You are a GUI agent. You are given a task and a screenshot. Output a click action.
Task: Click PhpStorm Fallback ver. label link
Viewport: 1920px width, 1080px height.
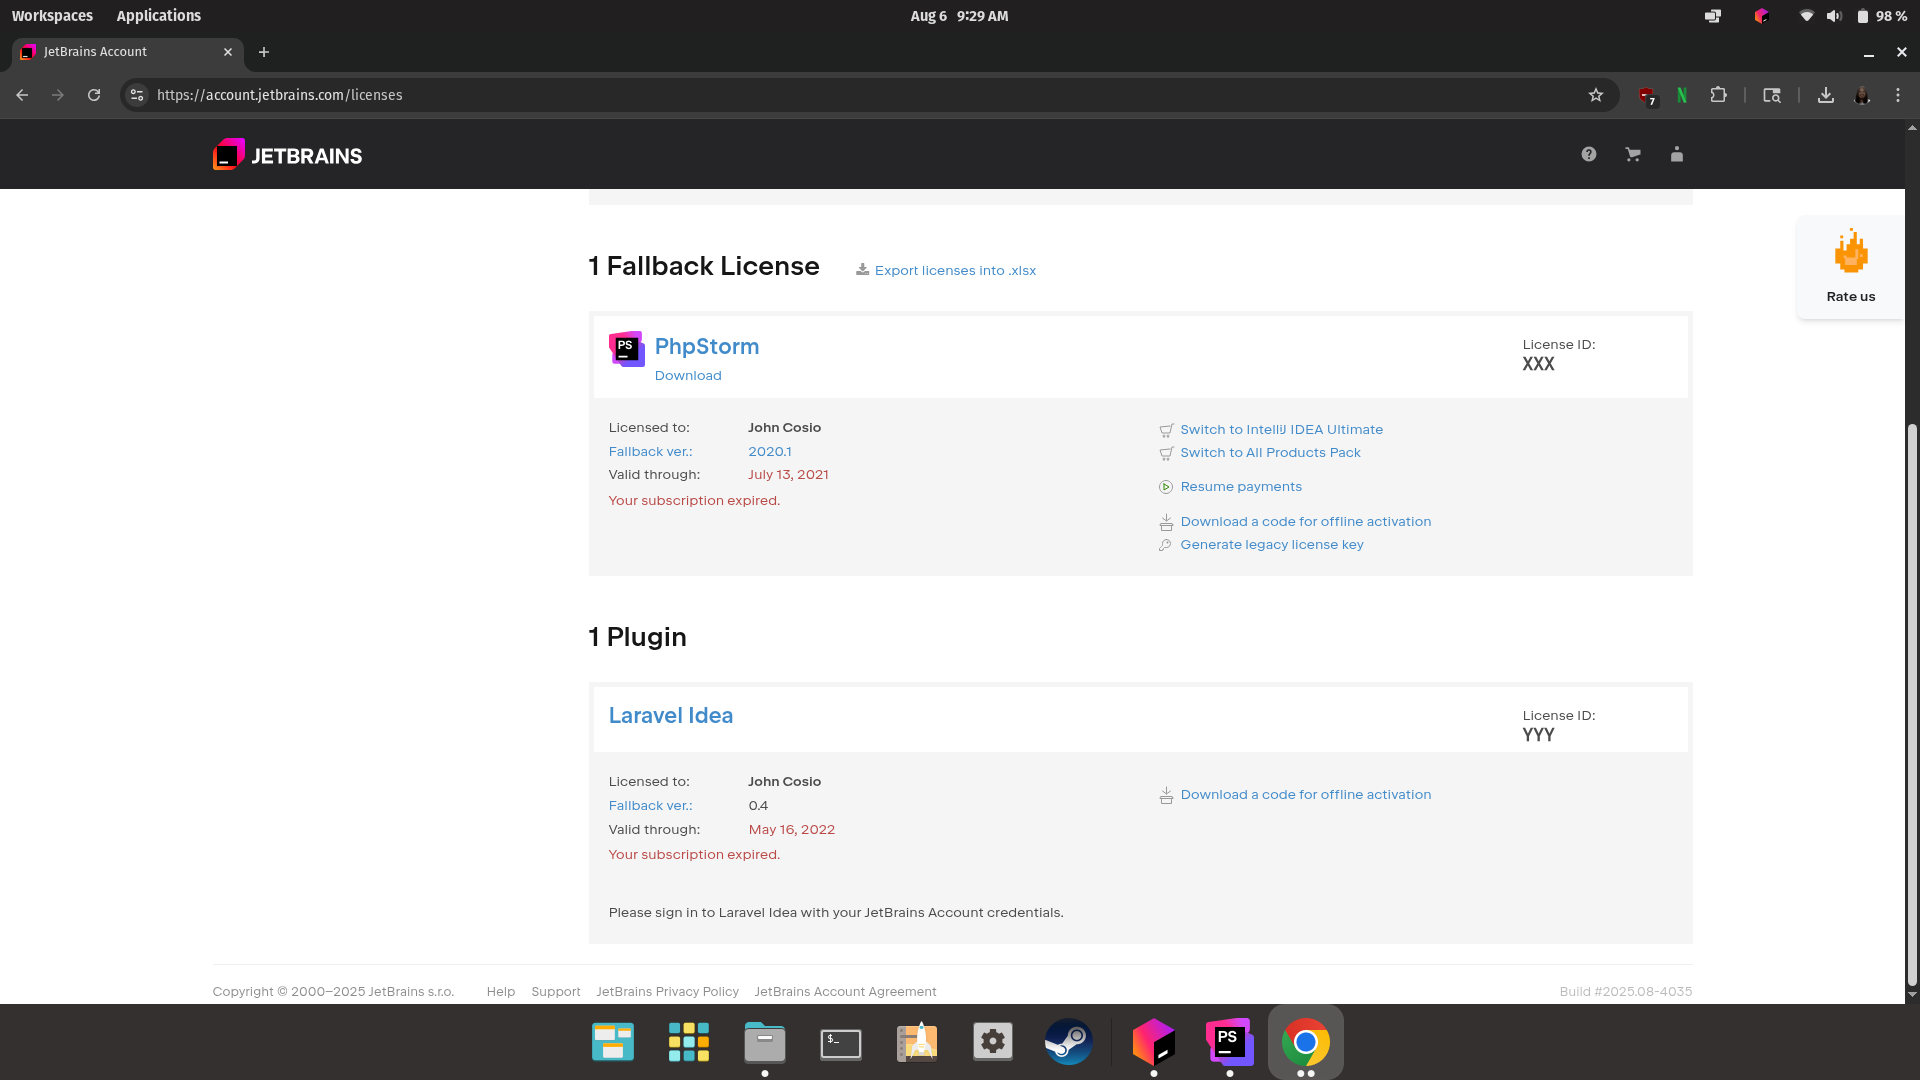tap(650, 452)
